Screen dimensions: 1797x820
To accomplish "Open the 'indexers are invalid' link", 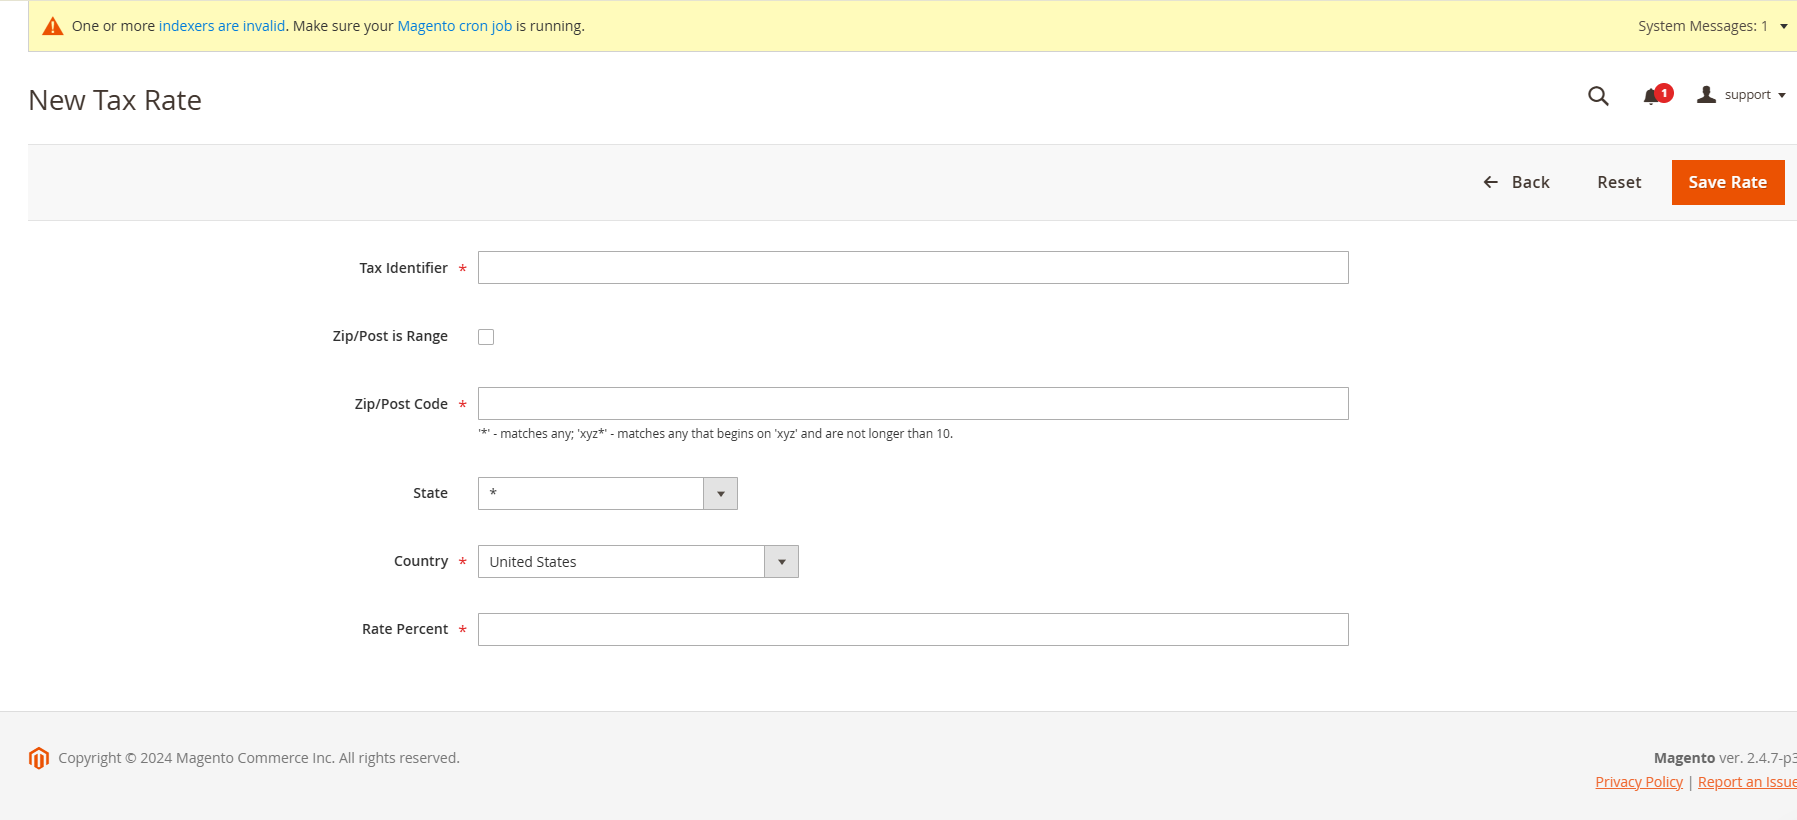I will click(222, 26).
